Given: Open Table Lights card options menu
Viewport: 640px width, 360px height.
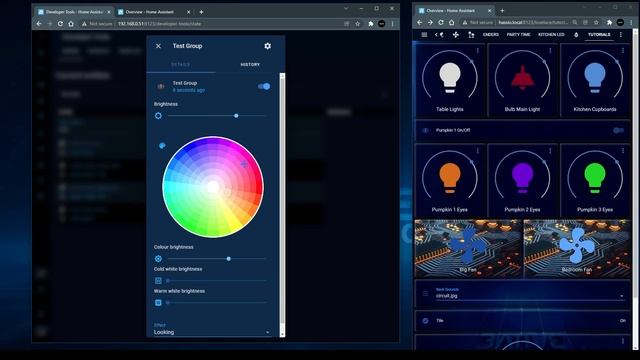Looking at the screenshot, I should coord(478,51).
